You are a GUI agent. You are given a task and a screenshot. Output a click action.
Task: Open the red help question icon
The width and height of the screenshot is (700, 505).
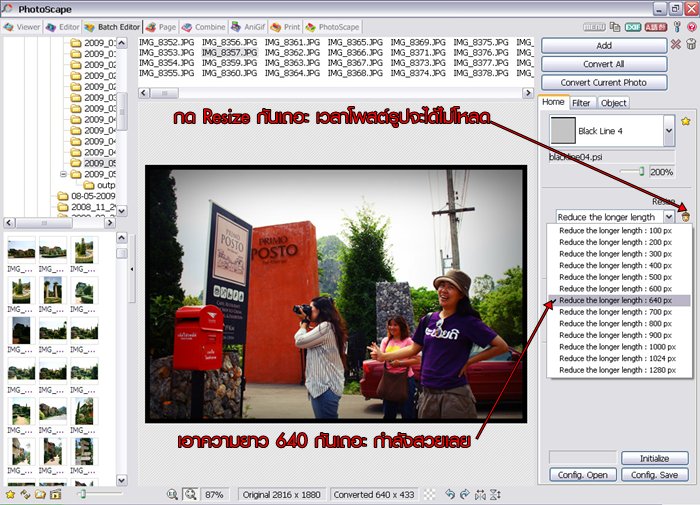(692, 27)
